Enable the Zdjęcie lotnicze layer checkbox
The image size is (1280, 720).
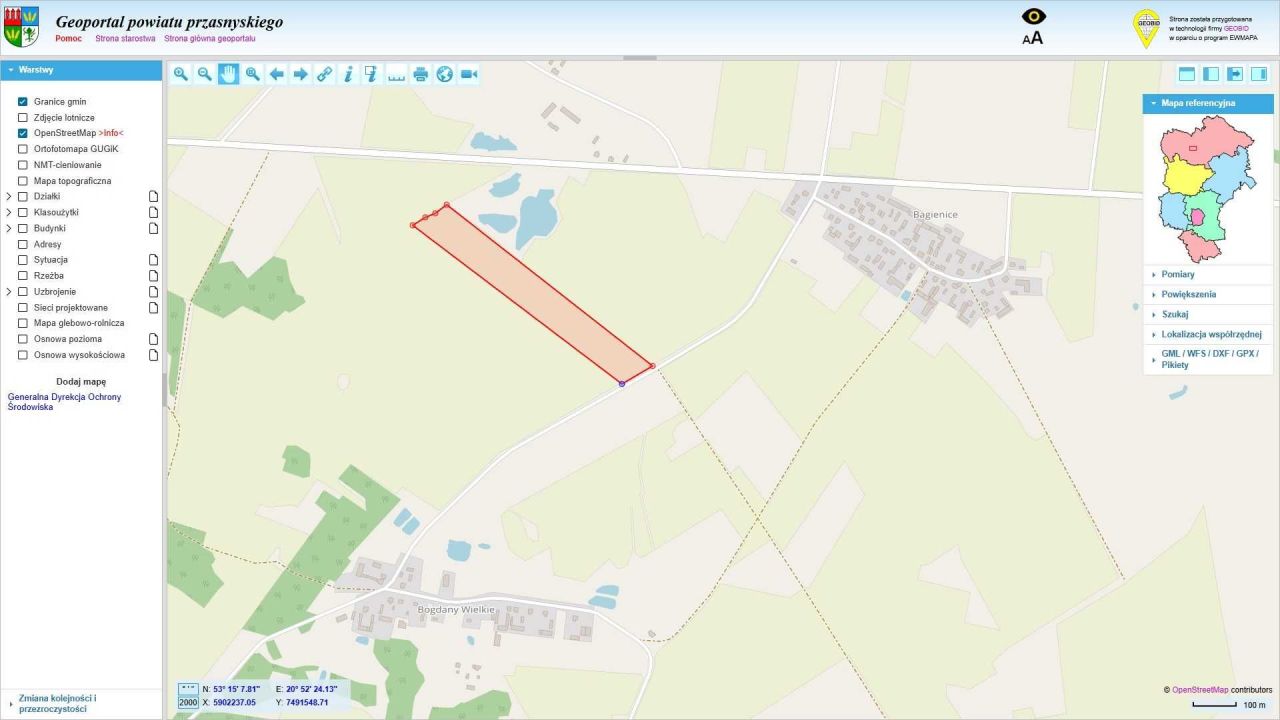(23, 117)
